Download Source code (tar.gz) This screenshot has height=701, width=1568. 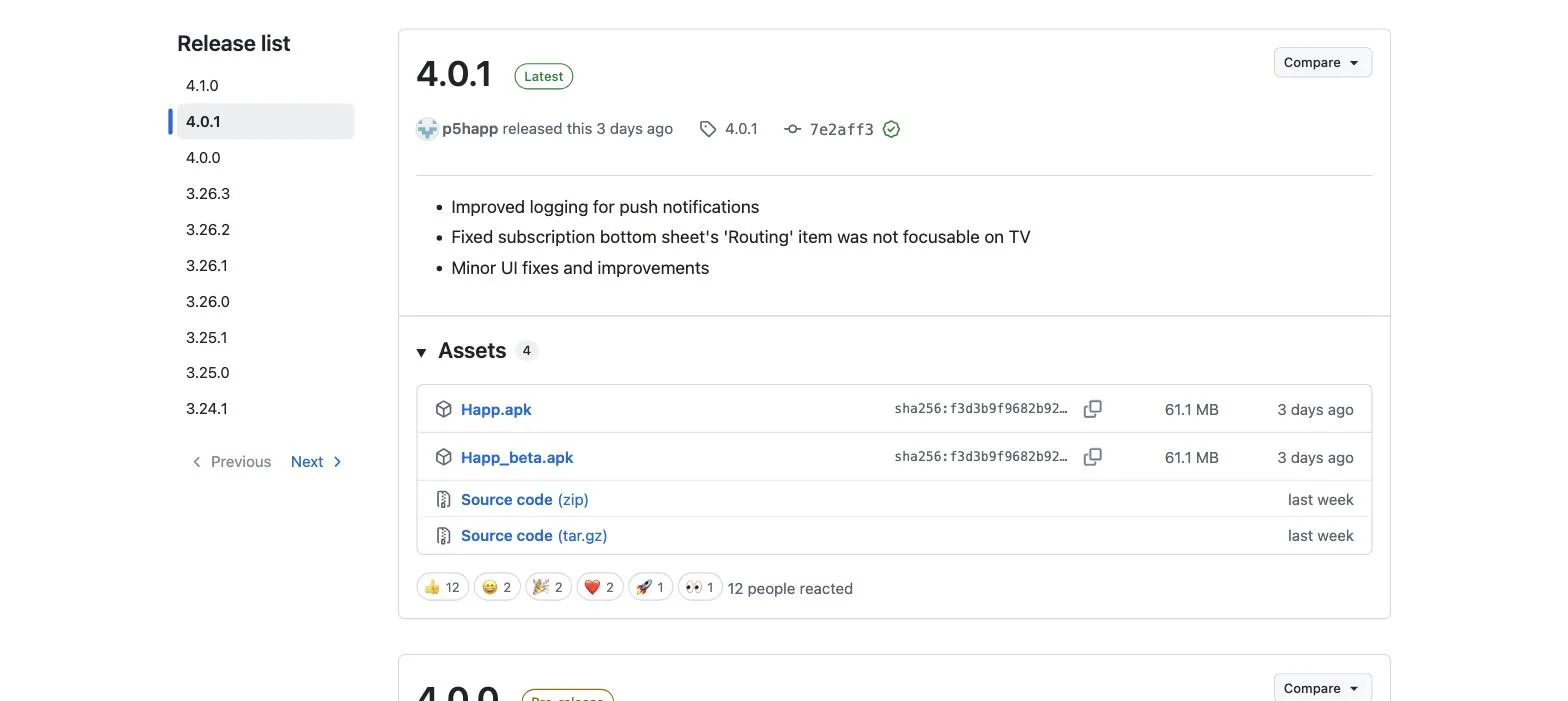click(534, 536)
